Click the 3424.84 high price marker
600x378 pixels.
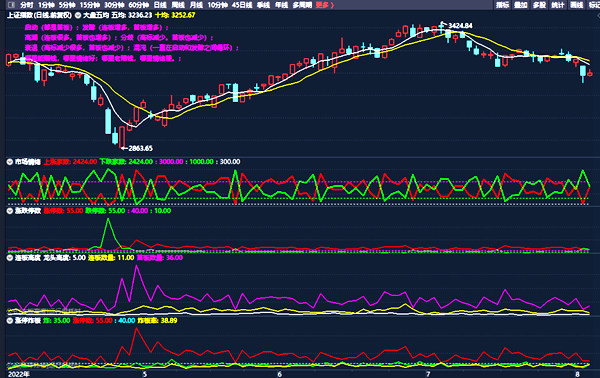tap(460, 26)
